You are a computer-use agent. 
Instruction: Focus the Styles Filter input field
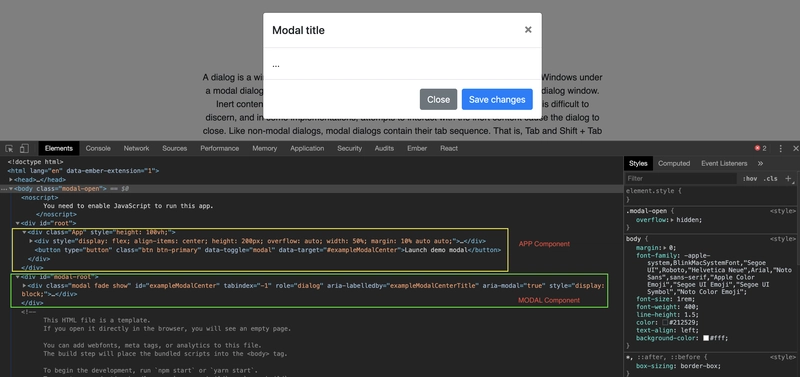(x=681, y=179)
